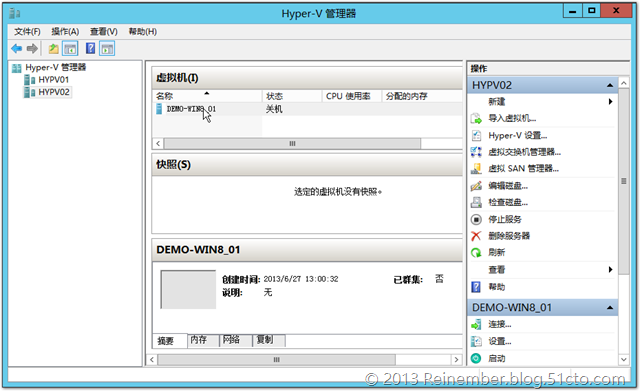640x391 pixels.
Task: Click the 创建时间 value 2013/6/27 13:00:32
Action: [301, 279]
